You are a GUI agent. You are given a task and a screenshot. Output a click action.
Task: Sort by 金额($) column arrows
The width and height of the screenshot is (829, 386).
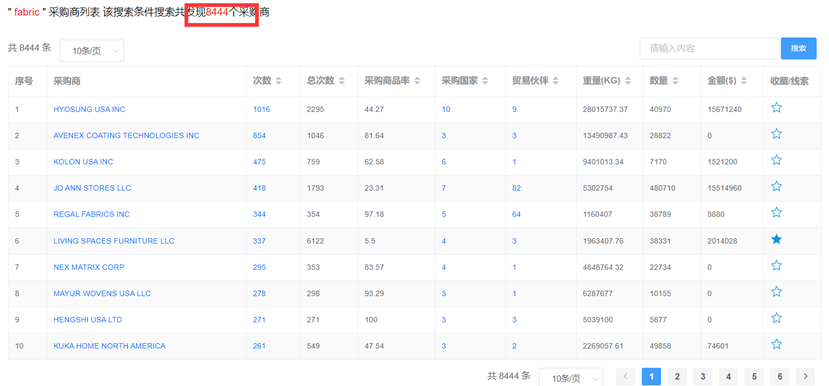click(x=744, y=81)
